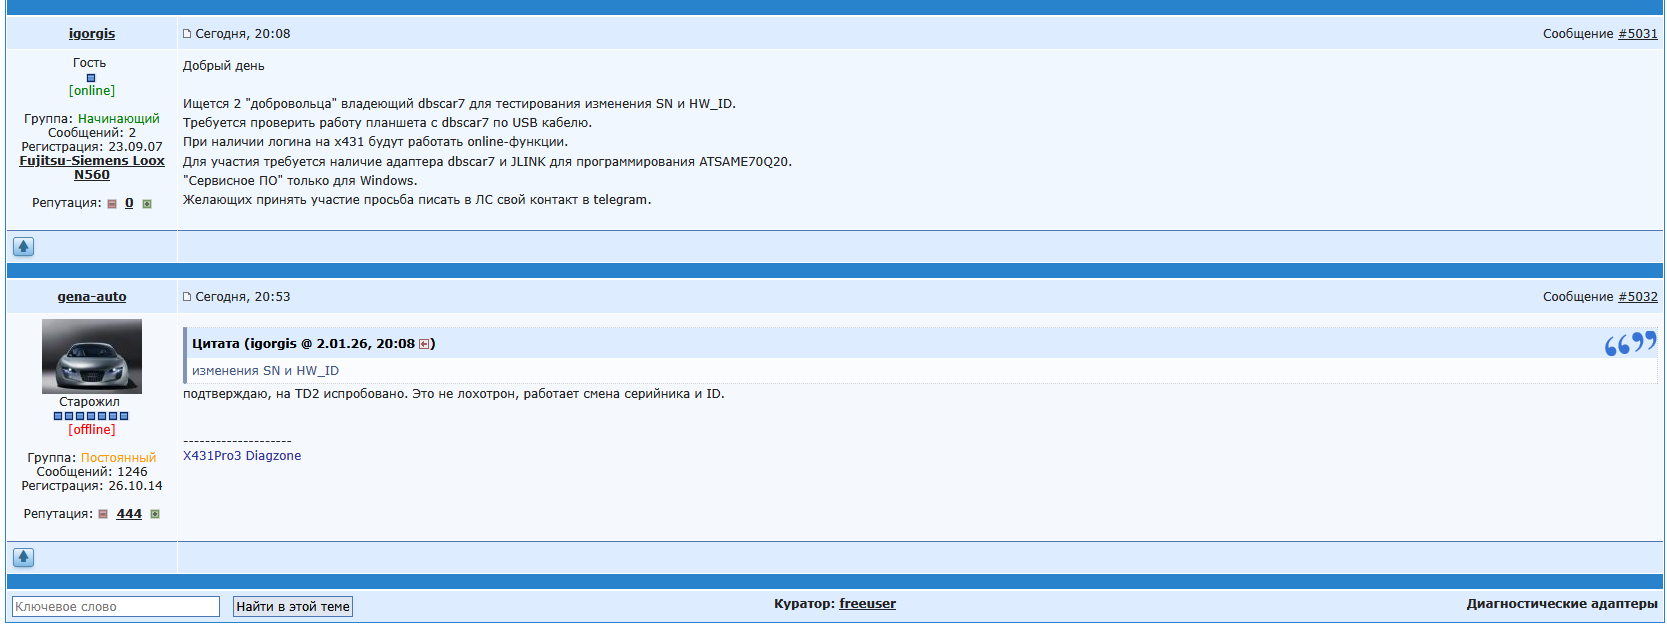1667x627 pixels.
Task: Click the [online] status text
Action: [x=92, y=91]
